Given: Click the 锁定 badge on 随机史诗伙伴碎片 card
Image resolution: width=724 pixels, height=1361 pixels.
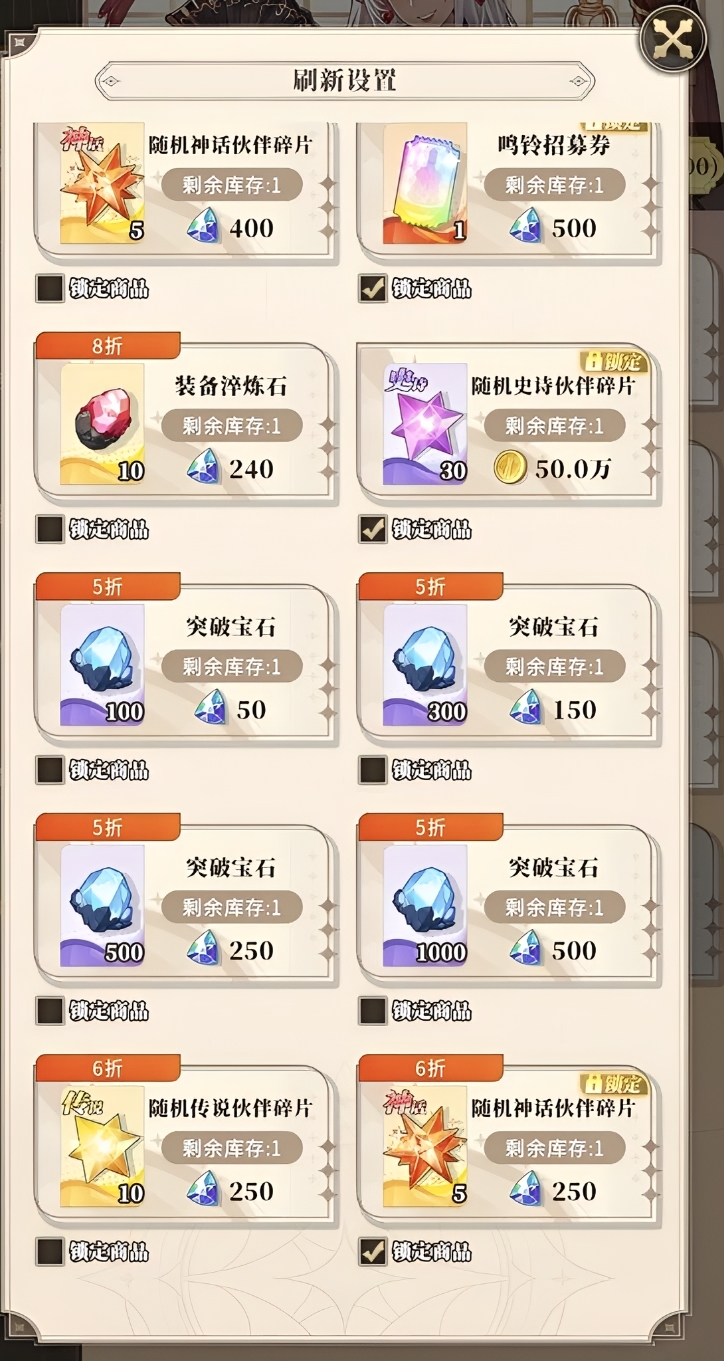Looking at the screenshot, I should tap(615, 361).
